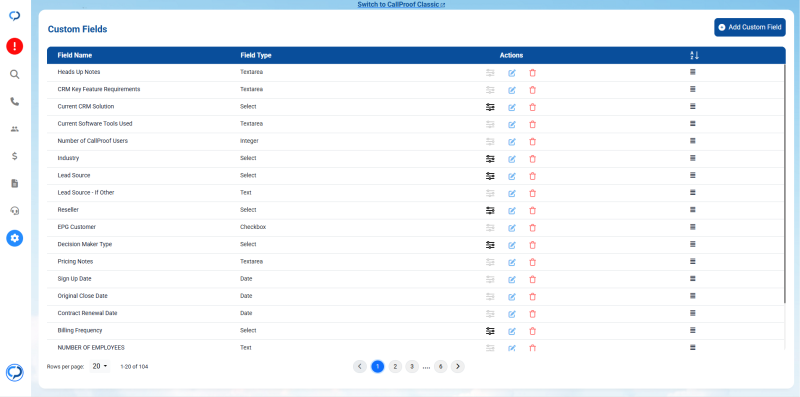The height and width of the screenshot is (397, 800).
Task: Click the CallProof logo at sidebar top
Action: click(x=14, y=16)
